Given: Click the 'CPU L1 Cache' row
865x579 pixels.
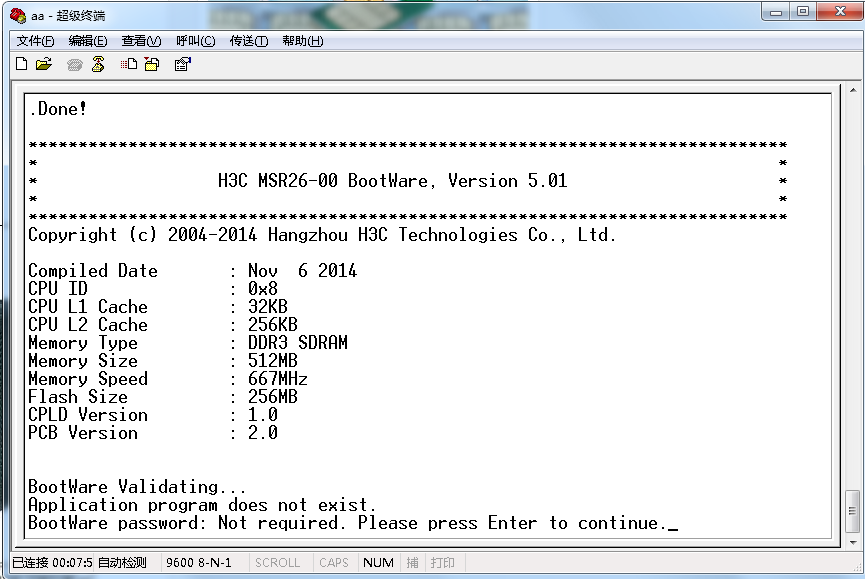Looking at the screenshot, I should point(158,307).
